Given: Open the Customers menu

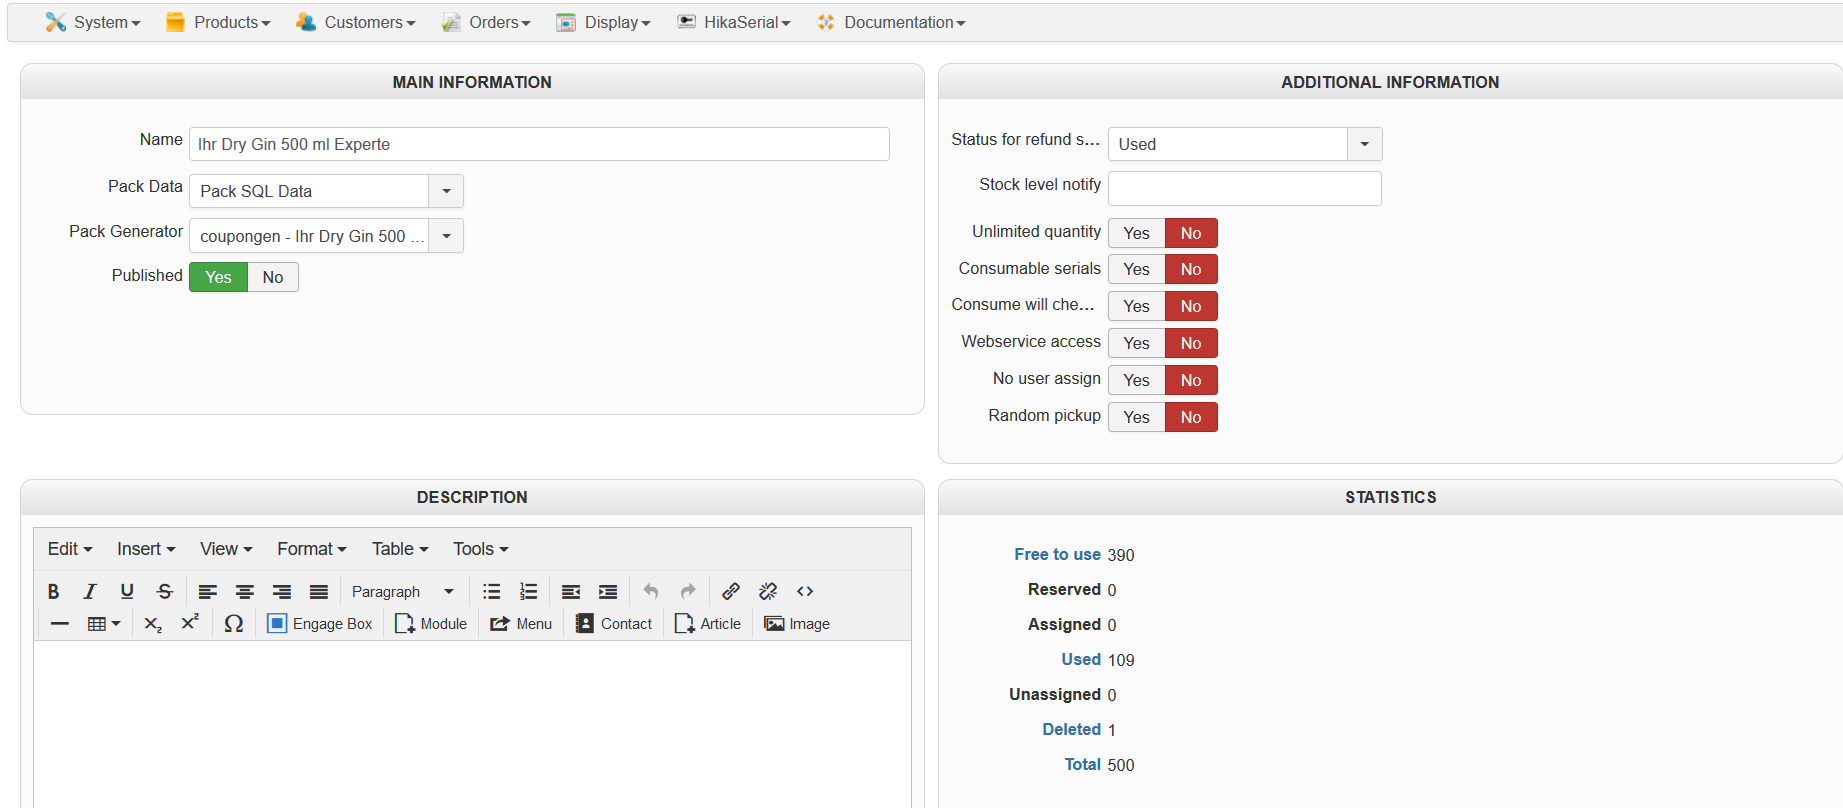Looking at the screenshot, I should pyautogui.click(x=356, y=22).
